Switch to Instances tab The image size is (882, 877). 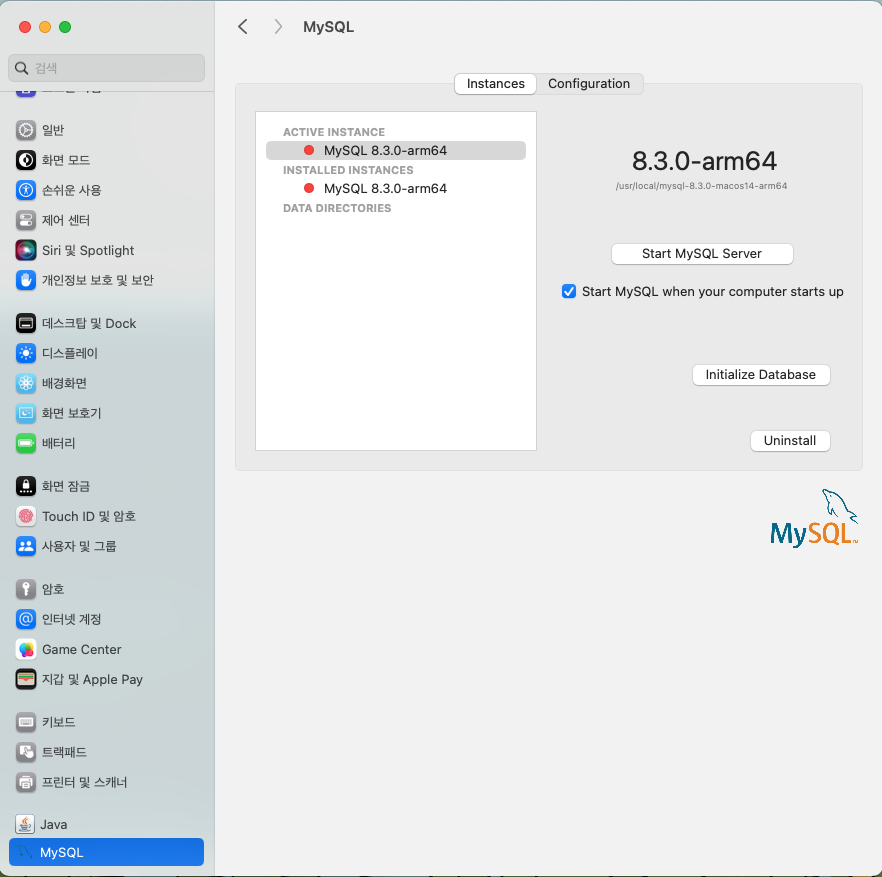coord(495,84)
